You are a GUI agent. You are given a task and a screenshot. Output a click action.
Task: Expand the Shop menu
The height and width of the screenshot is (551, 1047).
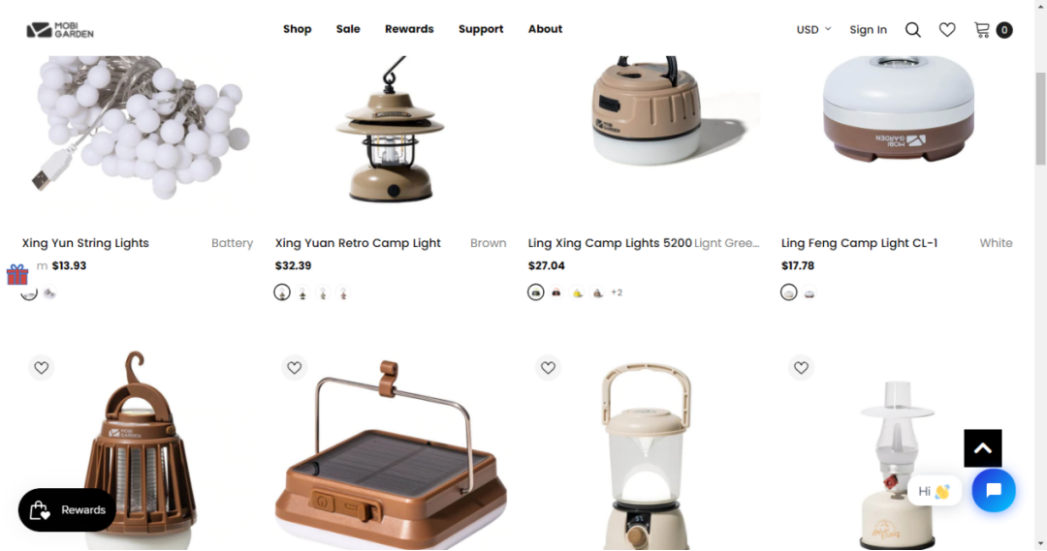(297, 29)
